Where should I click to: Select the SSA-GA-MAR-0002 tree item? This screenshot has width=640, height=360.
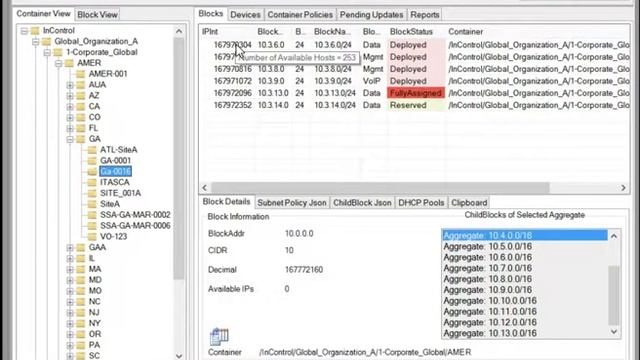tap(135, 215)
